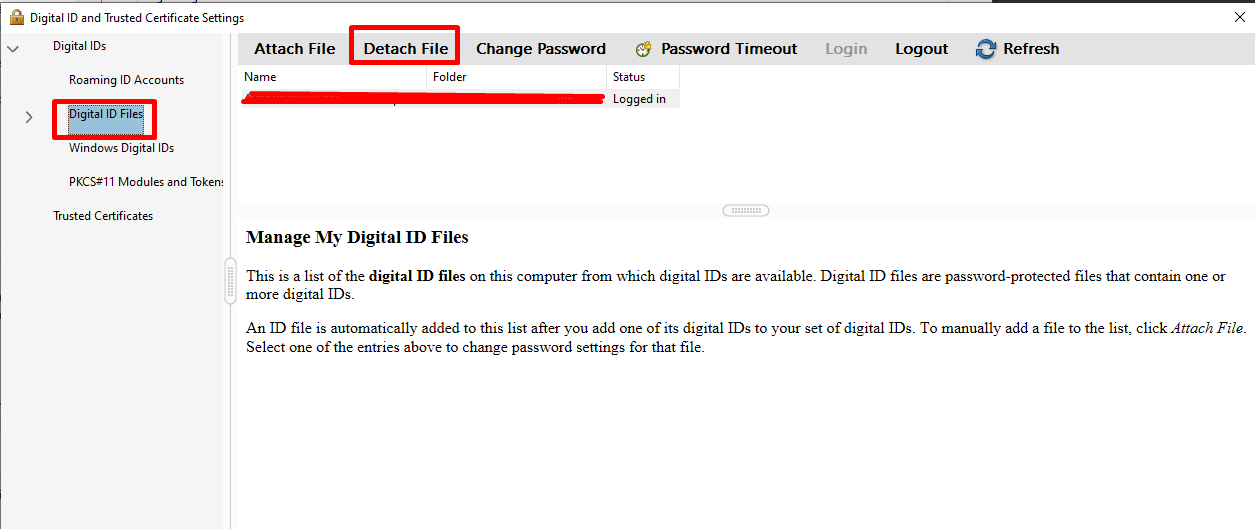Screen dimensions: 1255x529
Task: Sort list by Name column header
Action: [260, 77]
